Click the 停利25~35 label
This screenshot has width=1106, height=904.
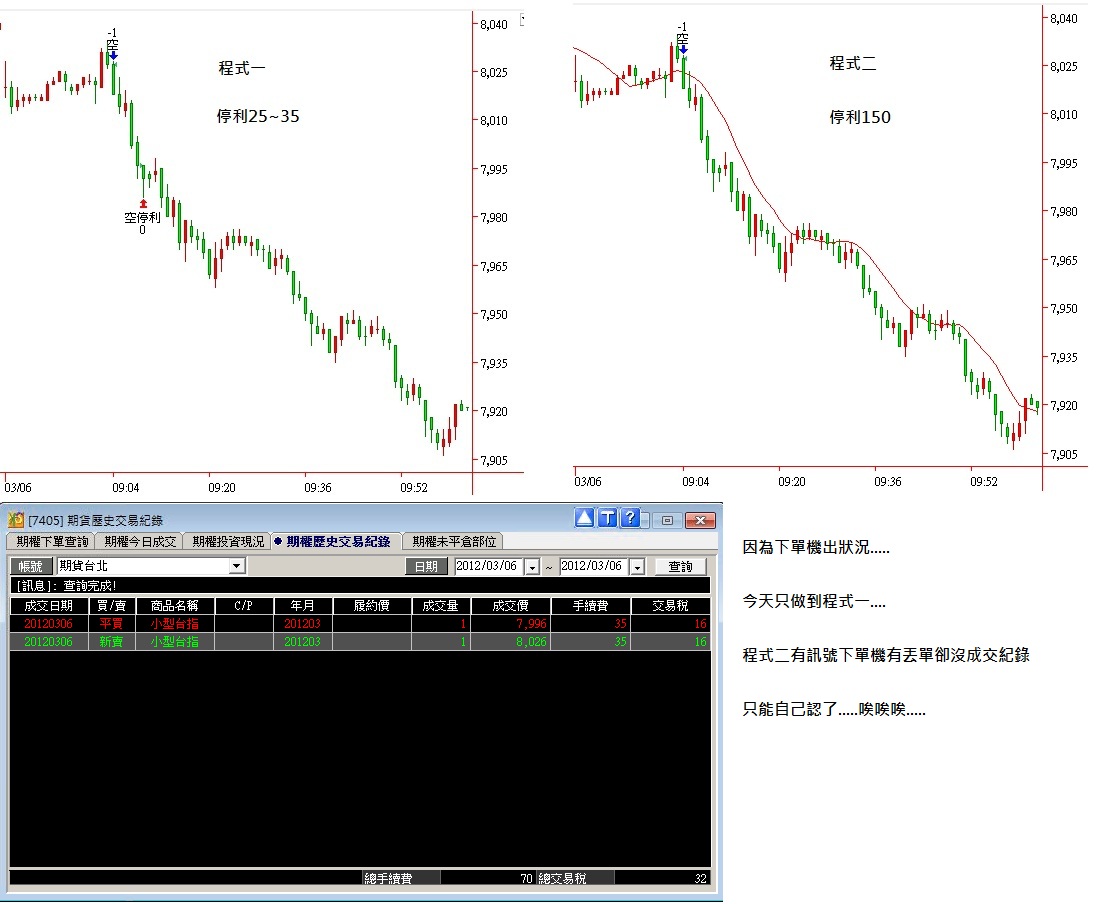pyautogui.click(x=257, y=116)
